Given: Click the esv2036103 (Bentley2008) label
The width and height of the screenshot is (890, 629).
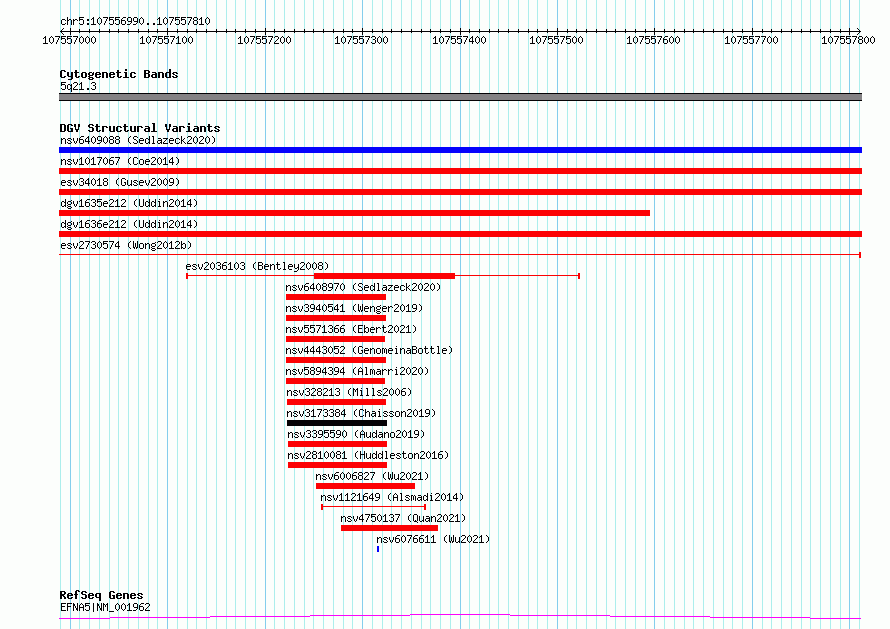Looking at the screenshot, I should pyautogui.click(x=257, y=266).
